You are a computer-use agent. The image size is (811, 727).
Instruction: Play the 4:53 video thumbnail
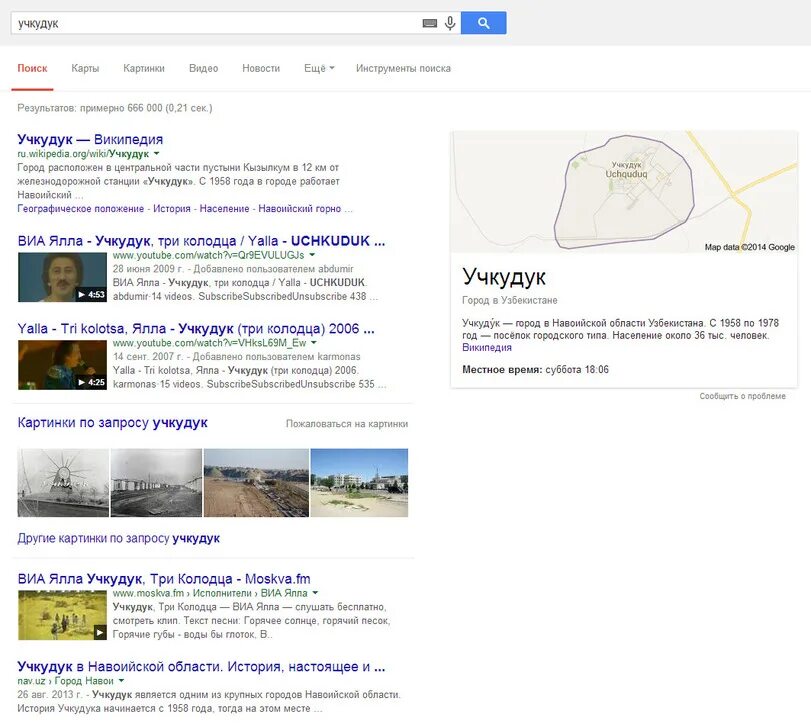(62, 277)
